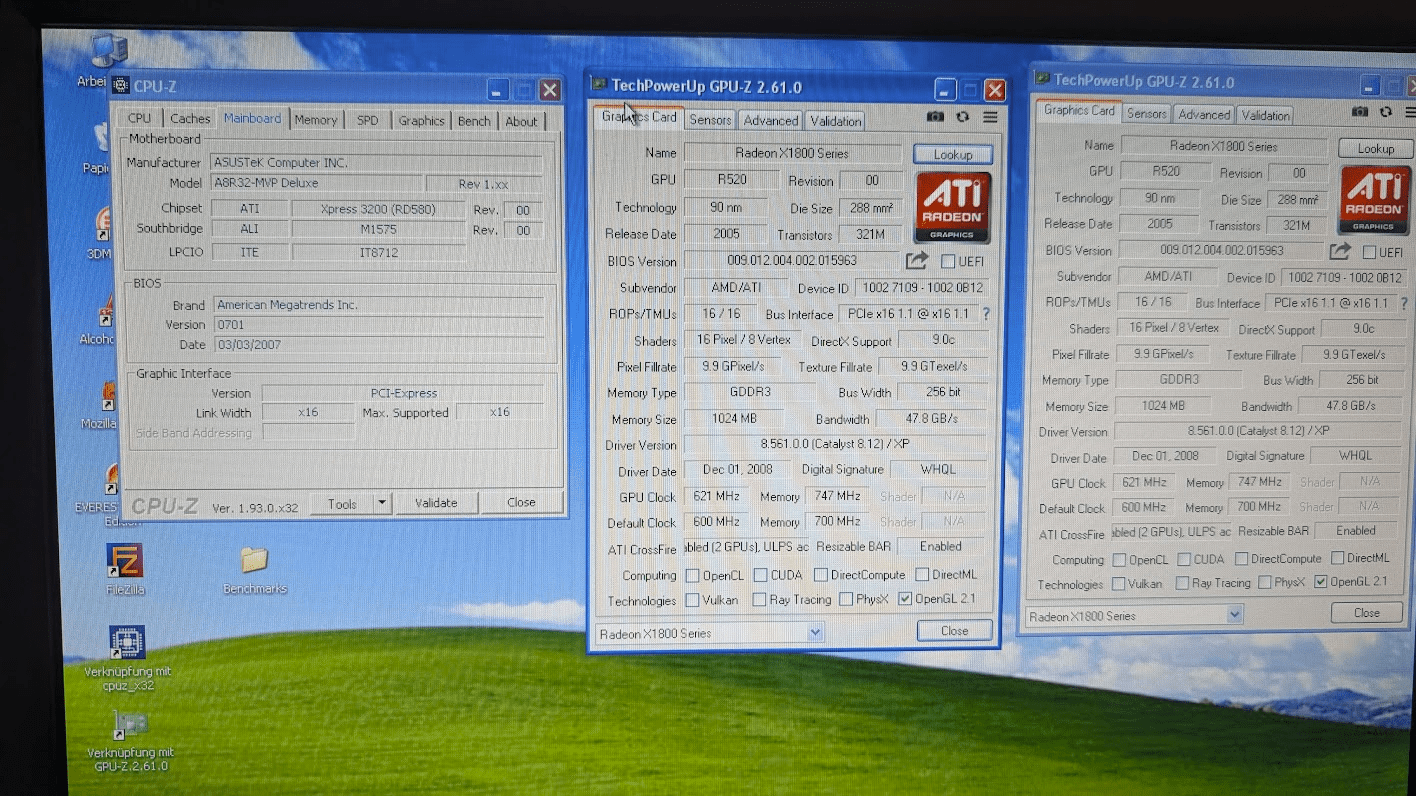Image resolution: width=1416 pixels, height=796 pixels.
Task: Click the screenshot camera icon in right-hand GPU-Z window
Action: point(1360,112)
